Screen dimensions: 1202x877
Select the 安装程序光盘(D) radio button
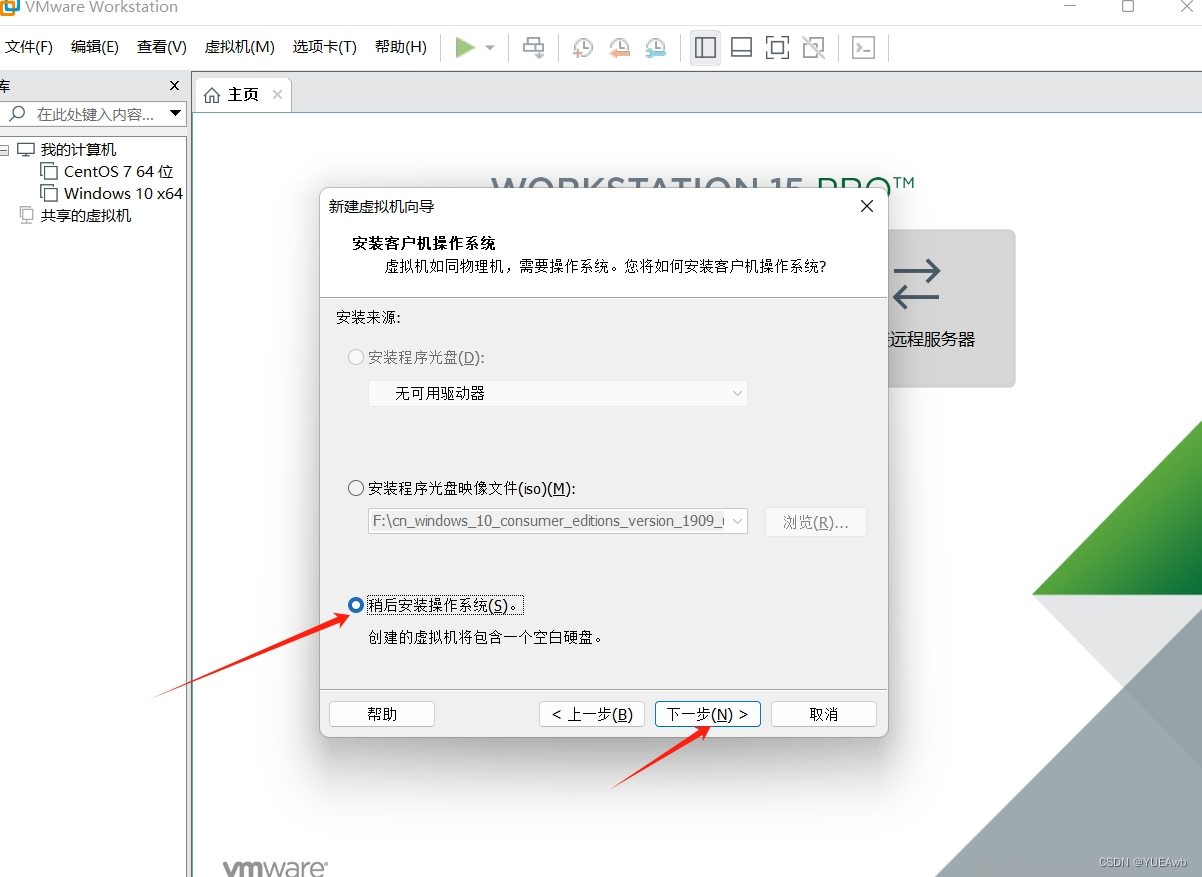[x=356, y=357]
